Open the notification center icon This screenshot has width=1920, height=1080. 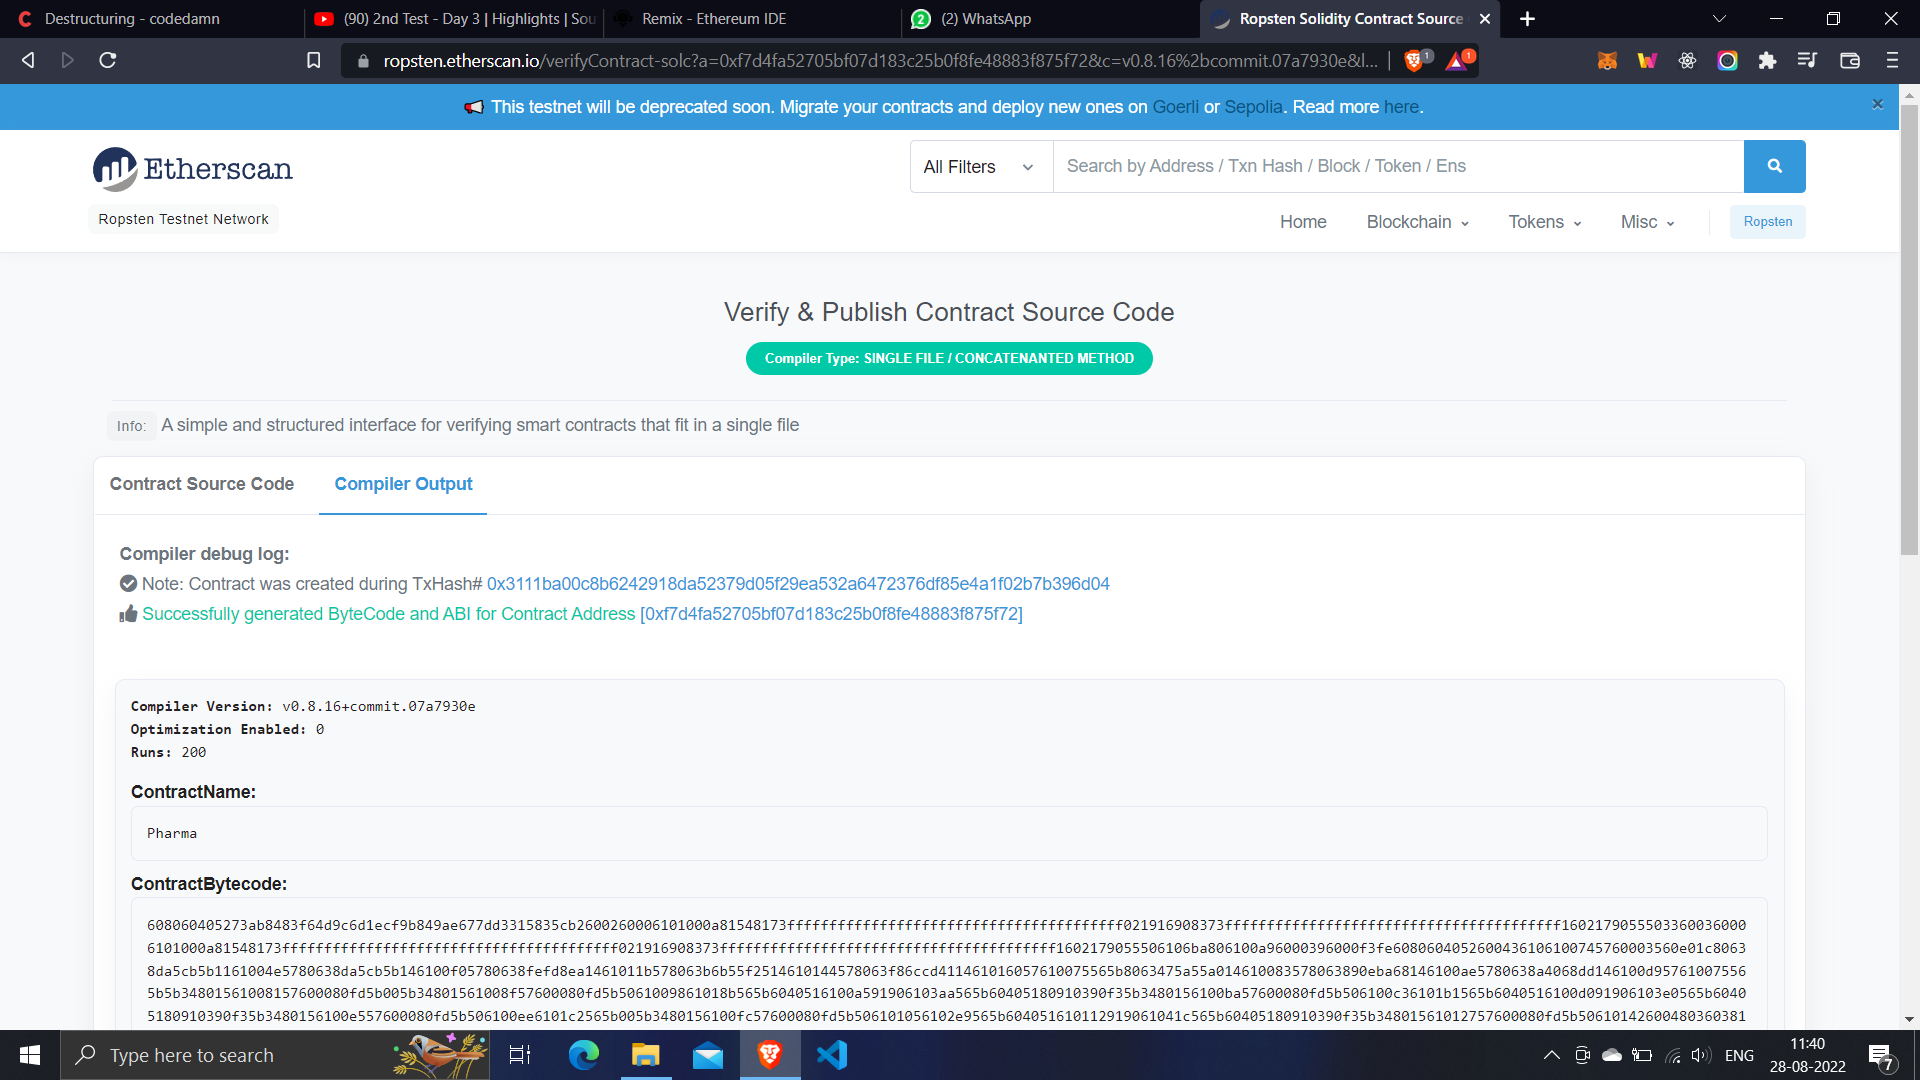point(1881,1056)
